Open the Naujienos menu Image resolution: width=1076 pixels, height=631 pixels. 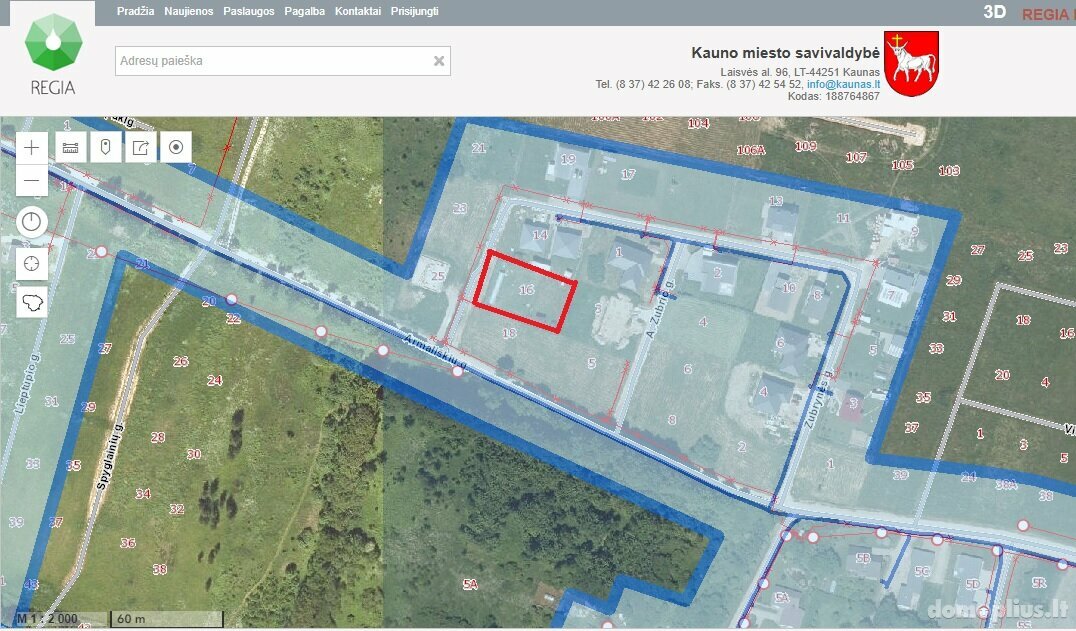189,12
